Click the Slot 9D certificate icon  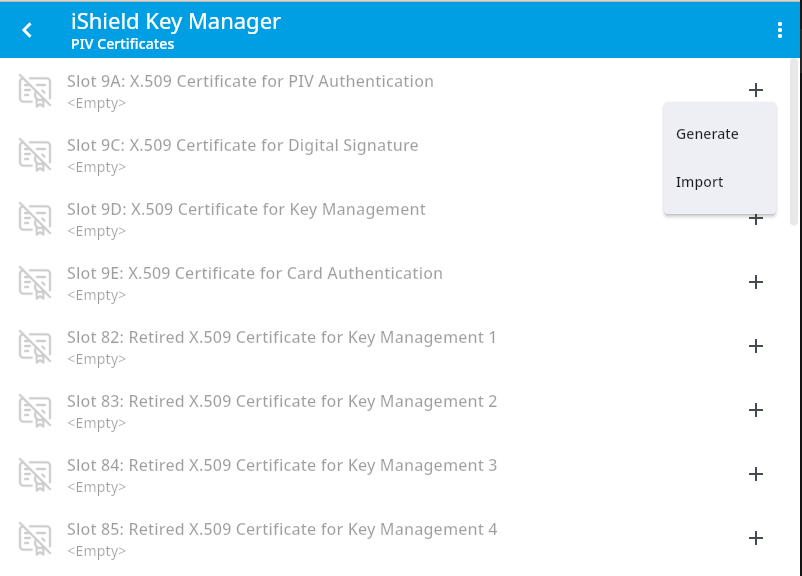[x=35, y=219]
